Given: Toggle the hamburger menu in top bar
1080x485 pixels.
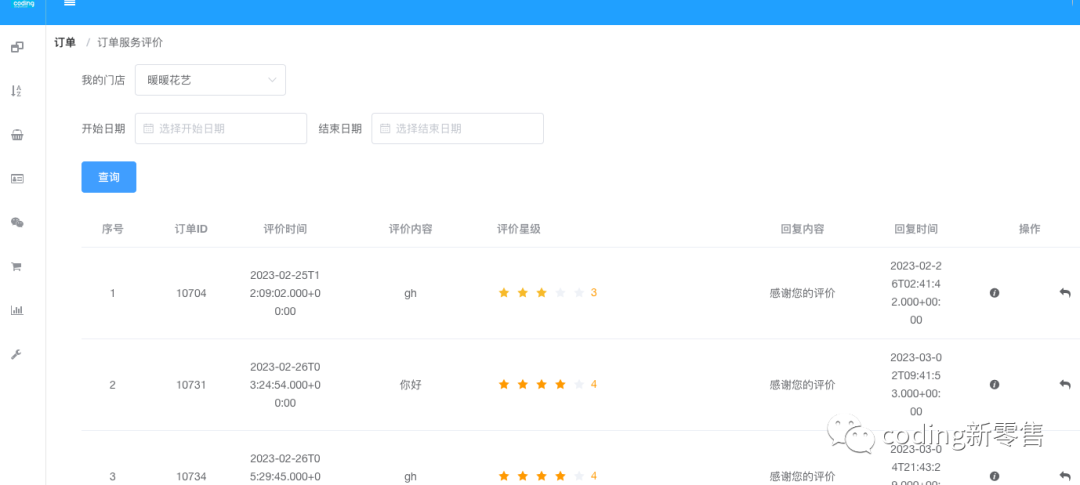Looking at the screenshot, I should pyautogui.click(x=69, y=3).
